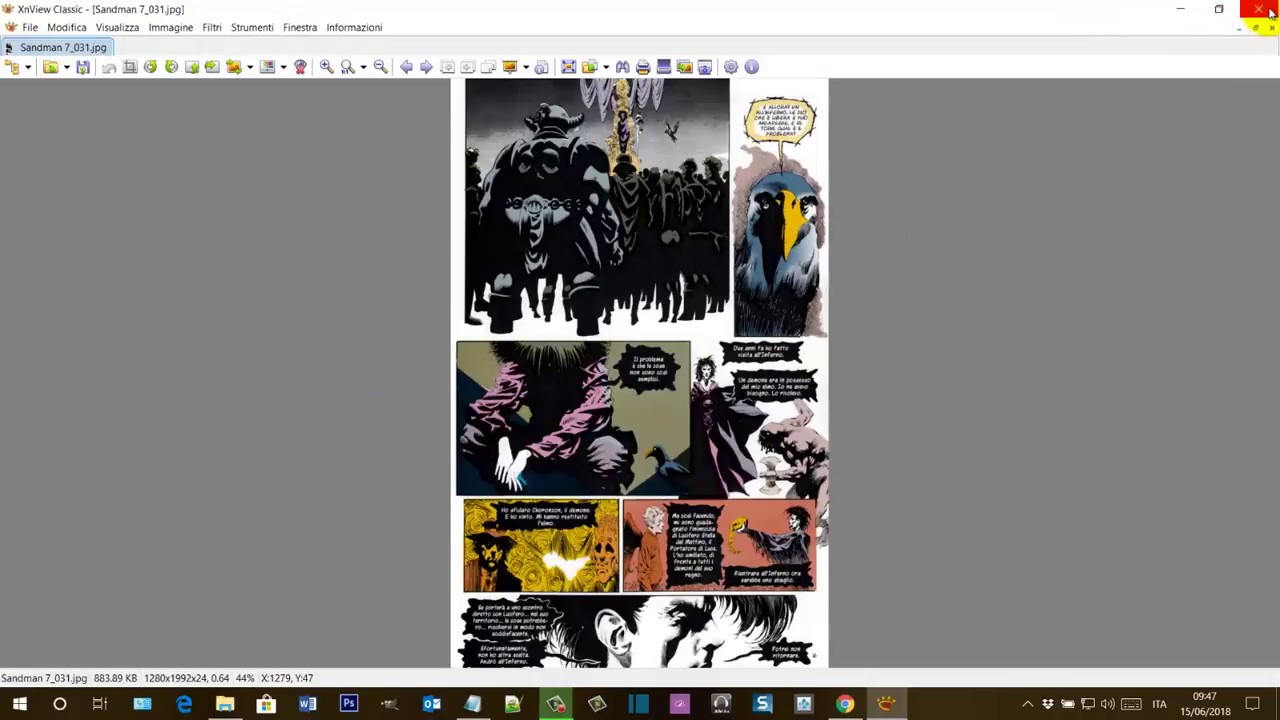This screenshot has height=720, width=1280.
Task: Click the Mirror horizontal toolbar icon
Action: pos(212,67)
